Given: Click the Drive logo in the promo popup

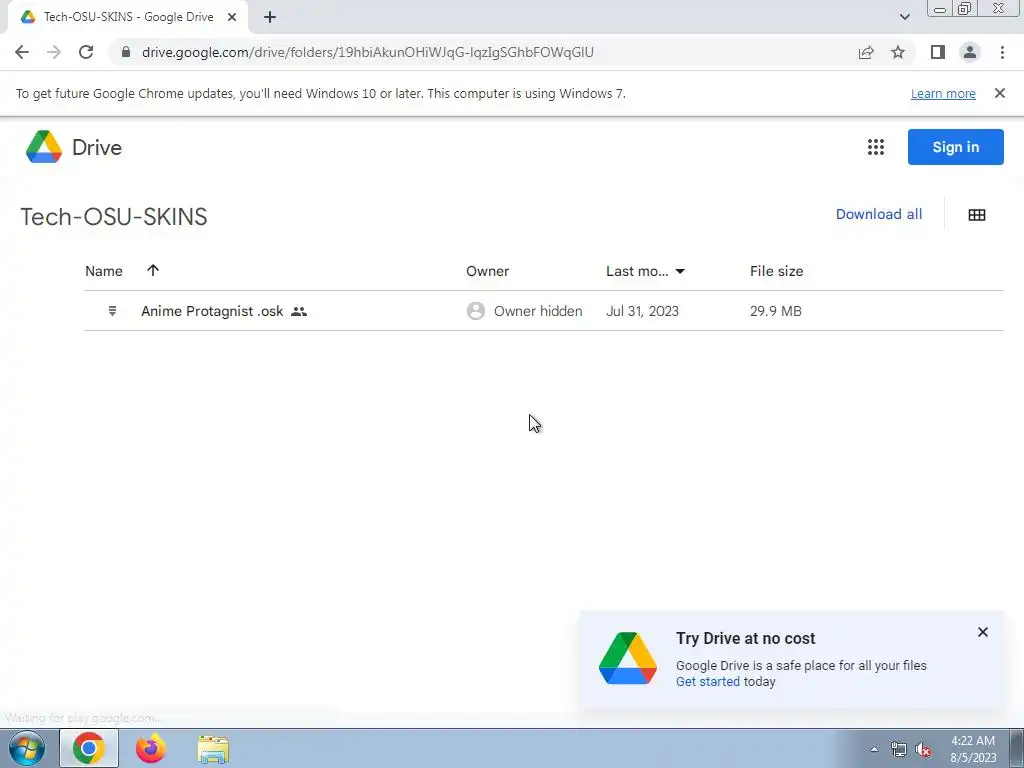Looking at the screenshot, I should [x=628, y=658].
